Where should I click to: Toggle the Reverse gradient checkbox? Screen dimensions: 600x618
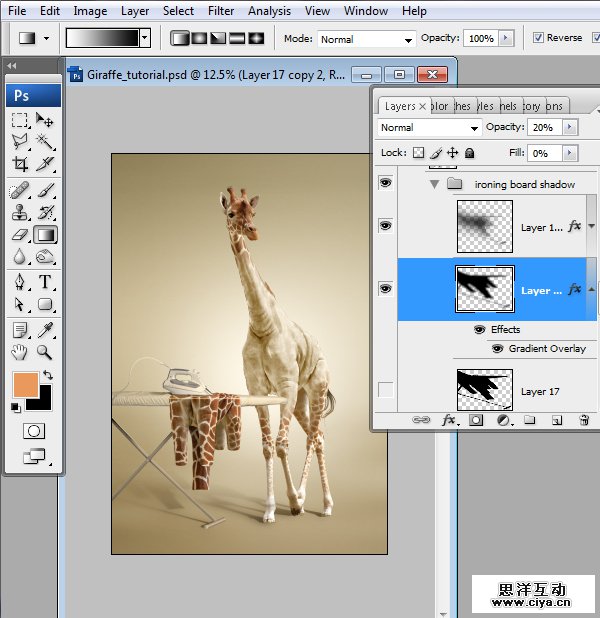pyautogui.click(x=538, y=38)
